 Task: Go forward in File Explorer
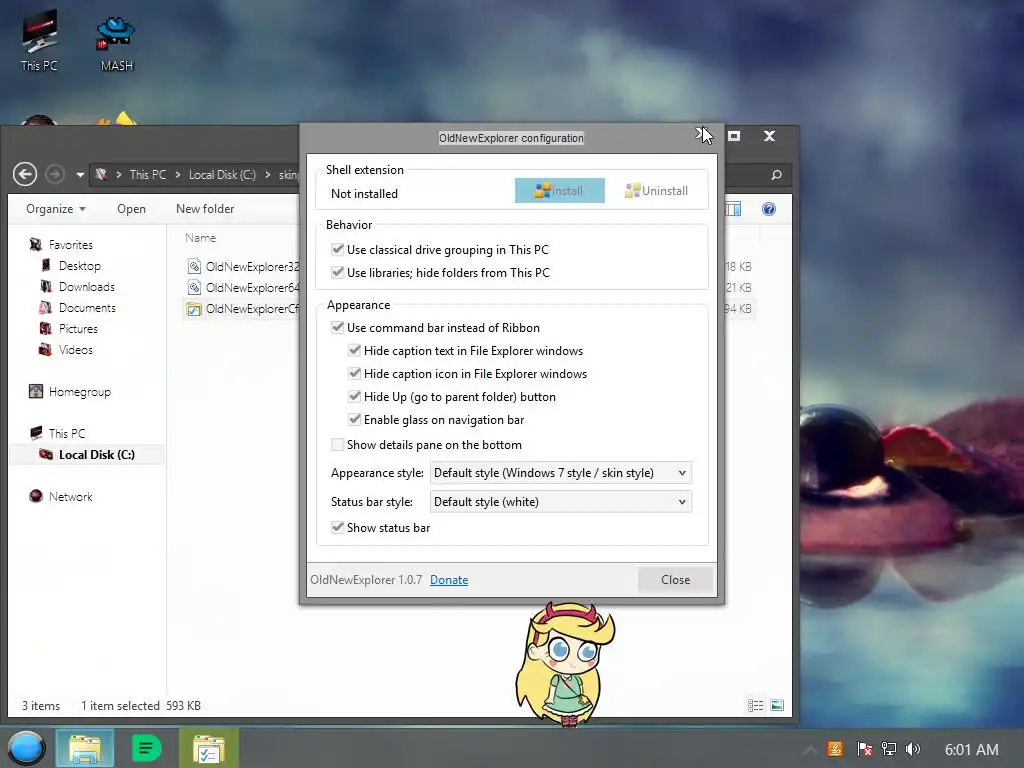point(55,174)
